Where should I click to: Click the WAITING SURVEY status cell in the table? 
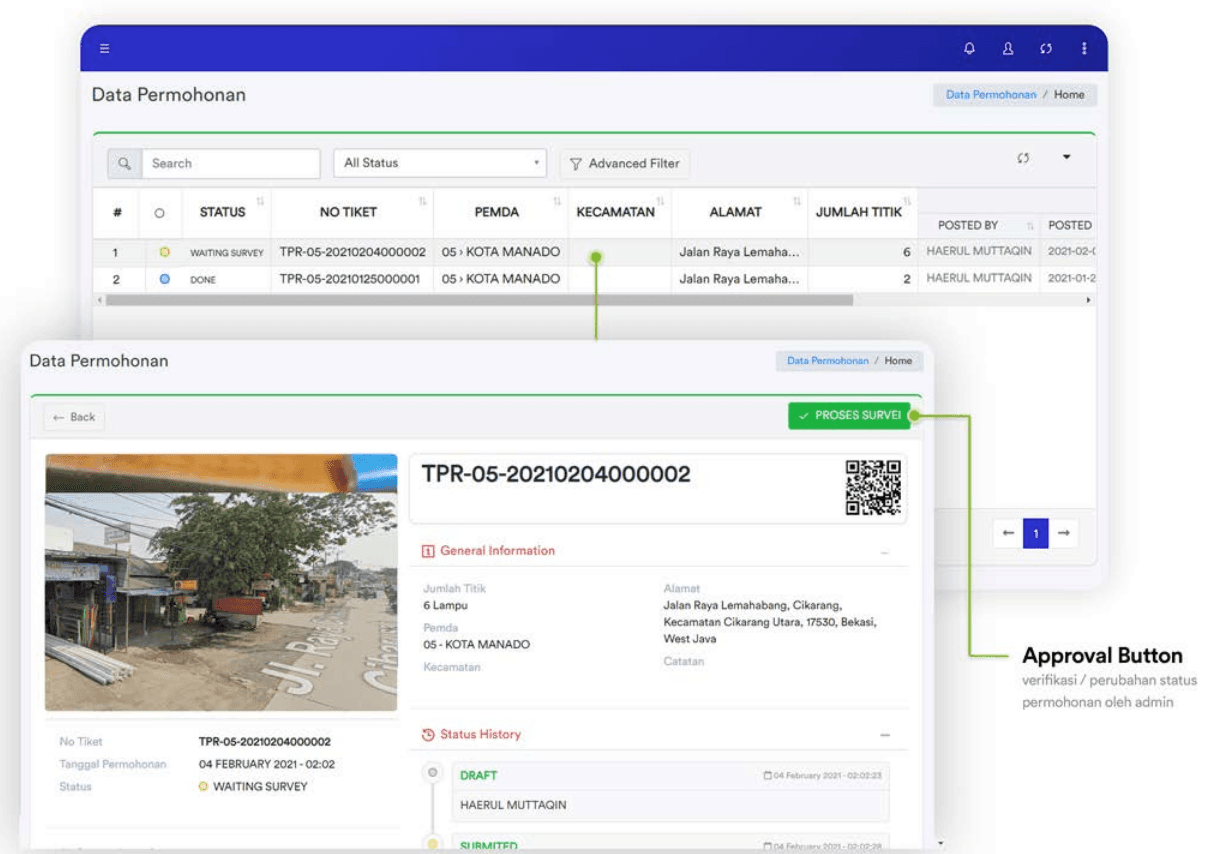point(226,253)
